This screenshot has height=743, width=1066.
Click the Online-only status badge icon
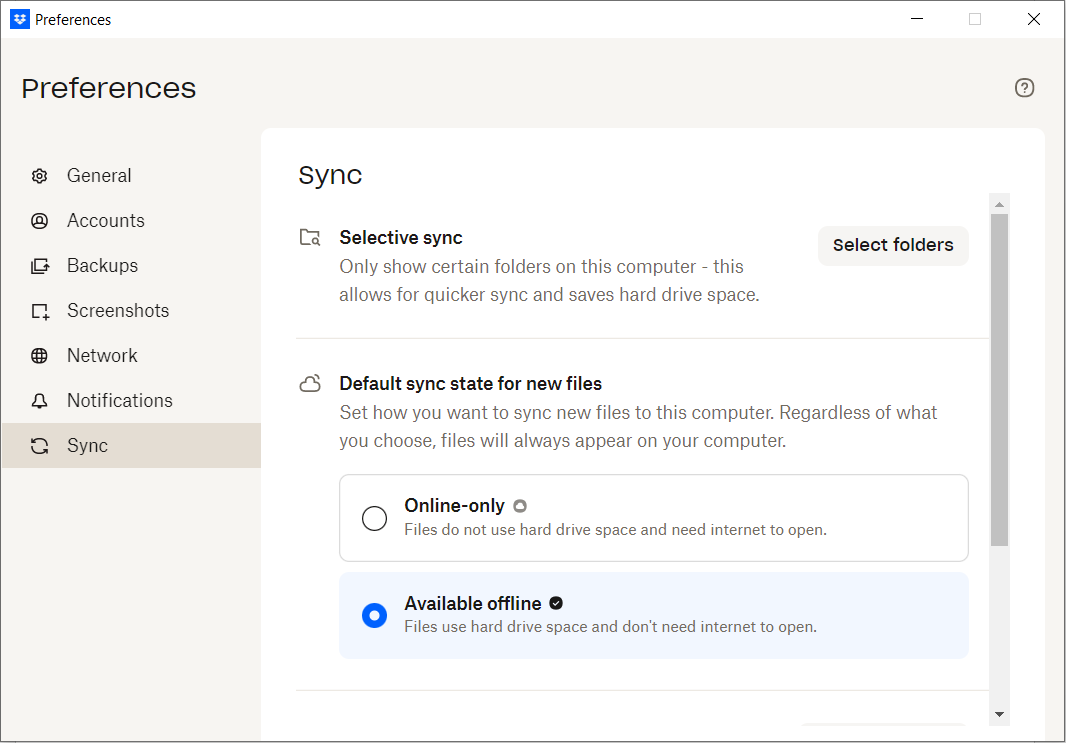coord(519,506)
